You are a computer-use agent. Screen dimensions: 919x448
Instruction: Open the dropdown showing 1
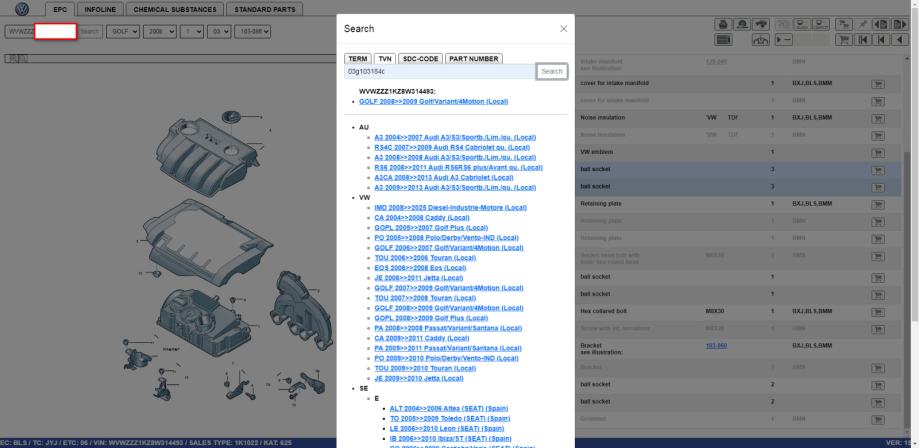pos(192,32)
